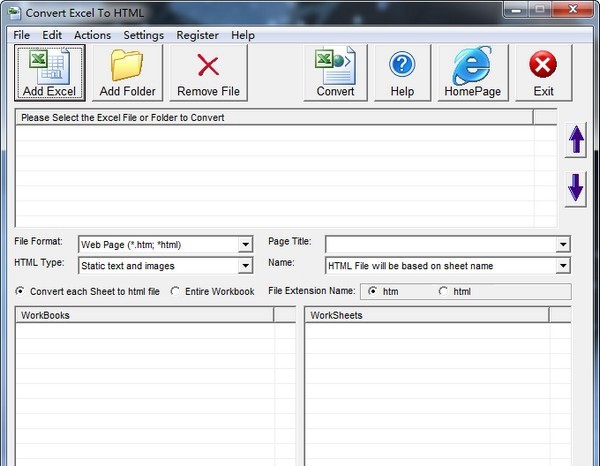600x466 pixels.
Task: Open the Edit menu
Action: point(52,35)
